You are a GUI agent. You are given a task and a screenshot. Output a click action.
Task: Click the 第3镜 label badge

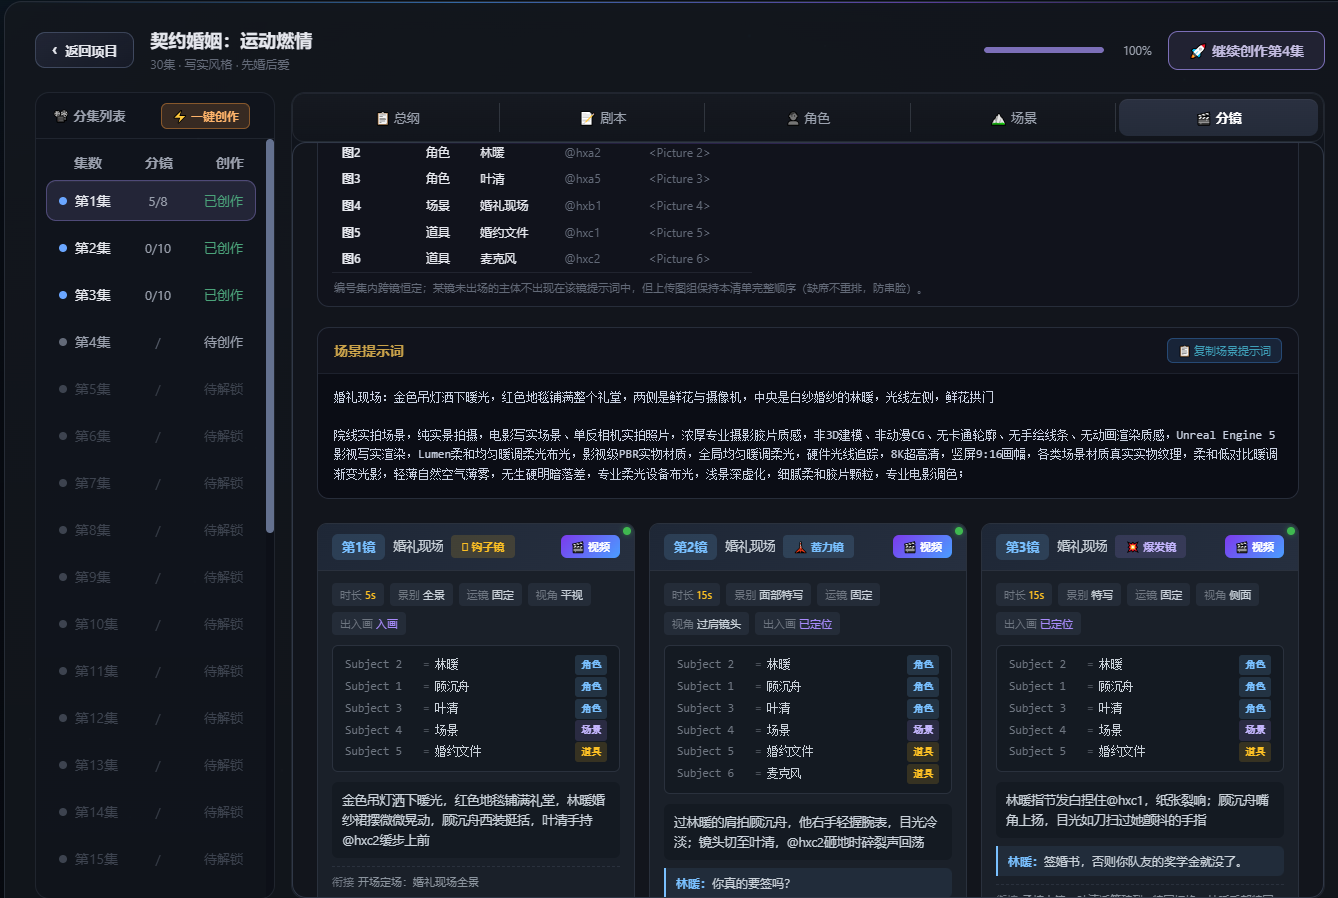(1022, 547)
